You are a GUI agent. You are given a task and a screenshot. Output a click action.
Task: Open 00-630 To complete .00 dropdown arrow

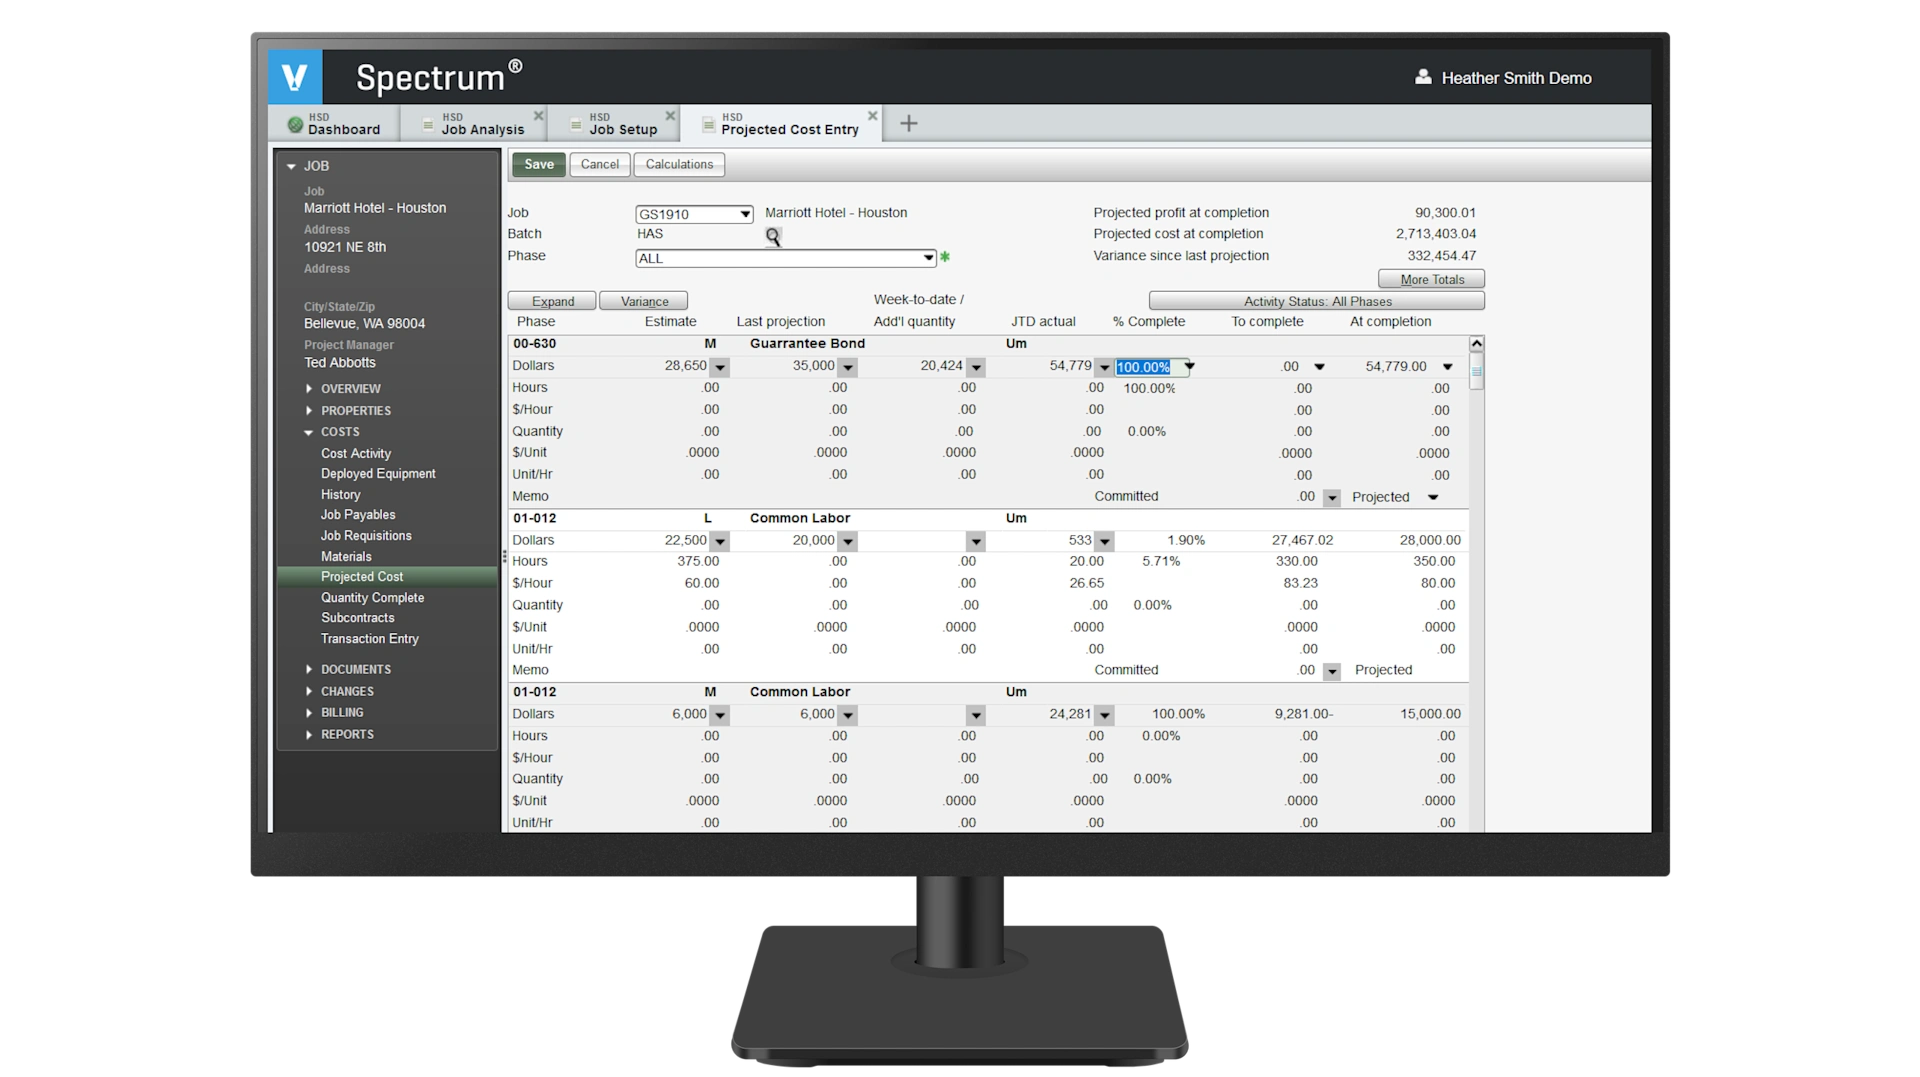click(x=1319, y=366)
